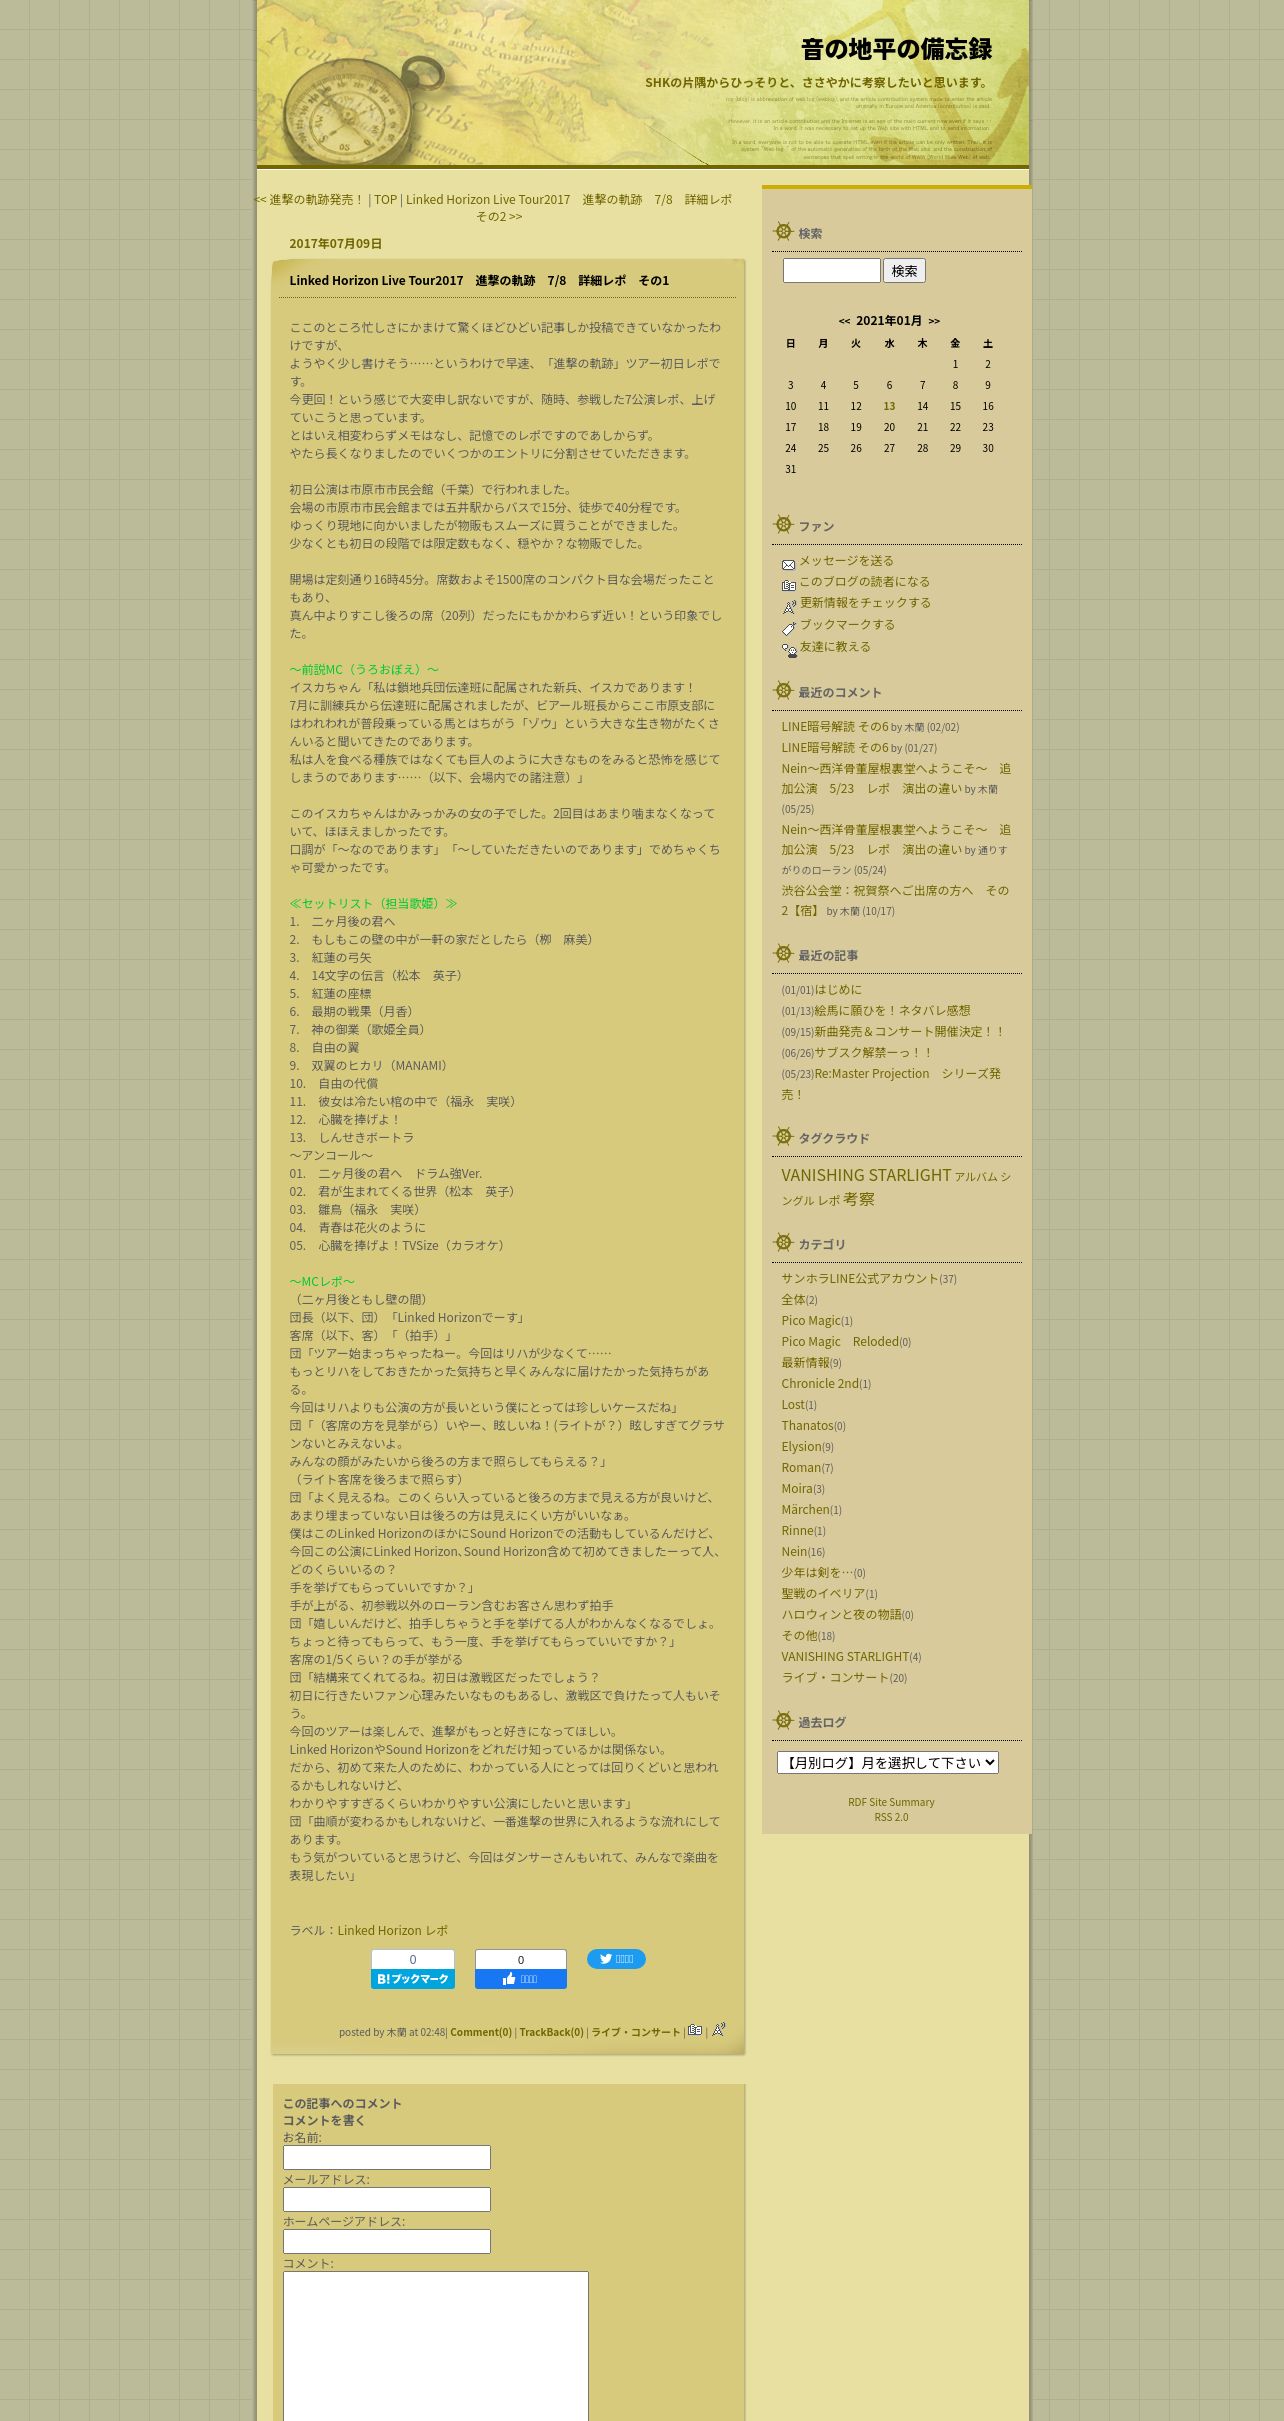Open category 最新情報
1284x2421 pixels.
point(805,1363)
